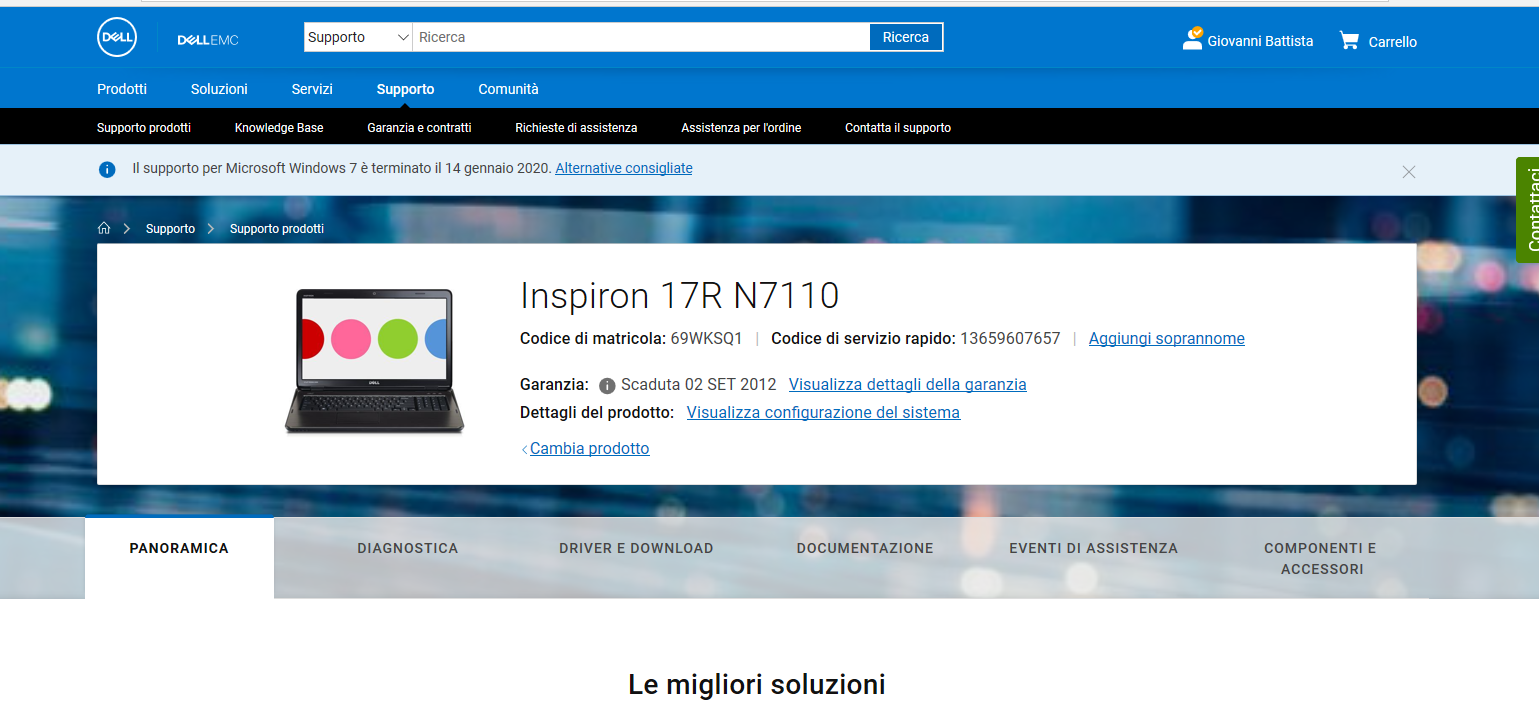Open the green Contattaci side tab
Screen dimensions: 1539x715
[x=1527, y=210]
